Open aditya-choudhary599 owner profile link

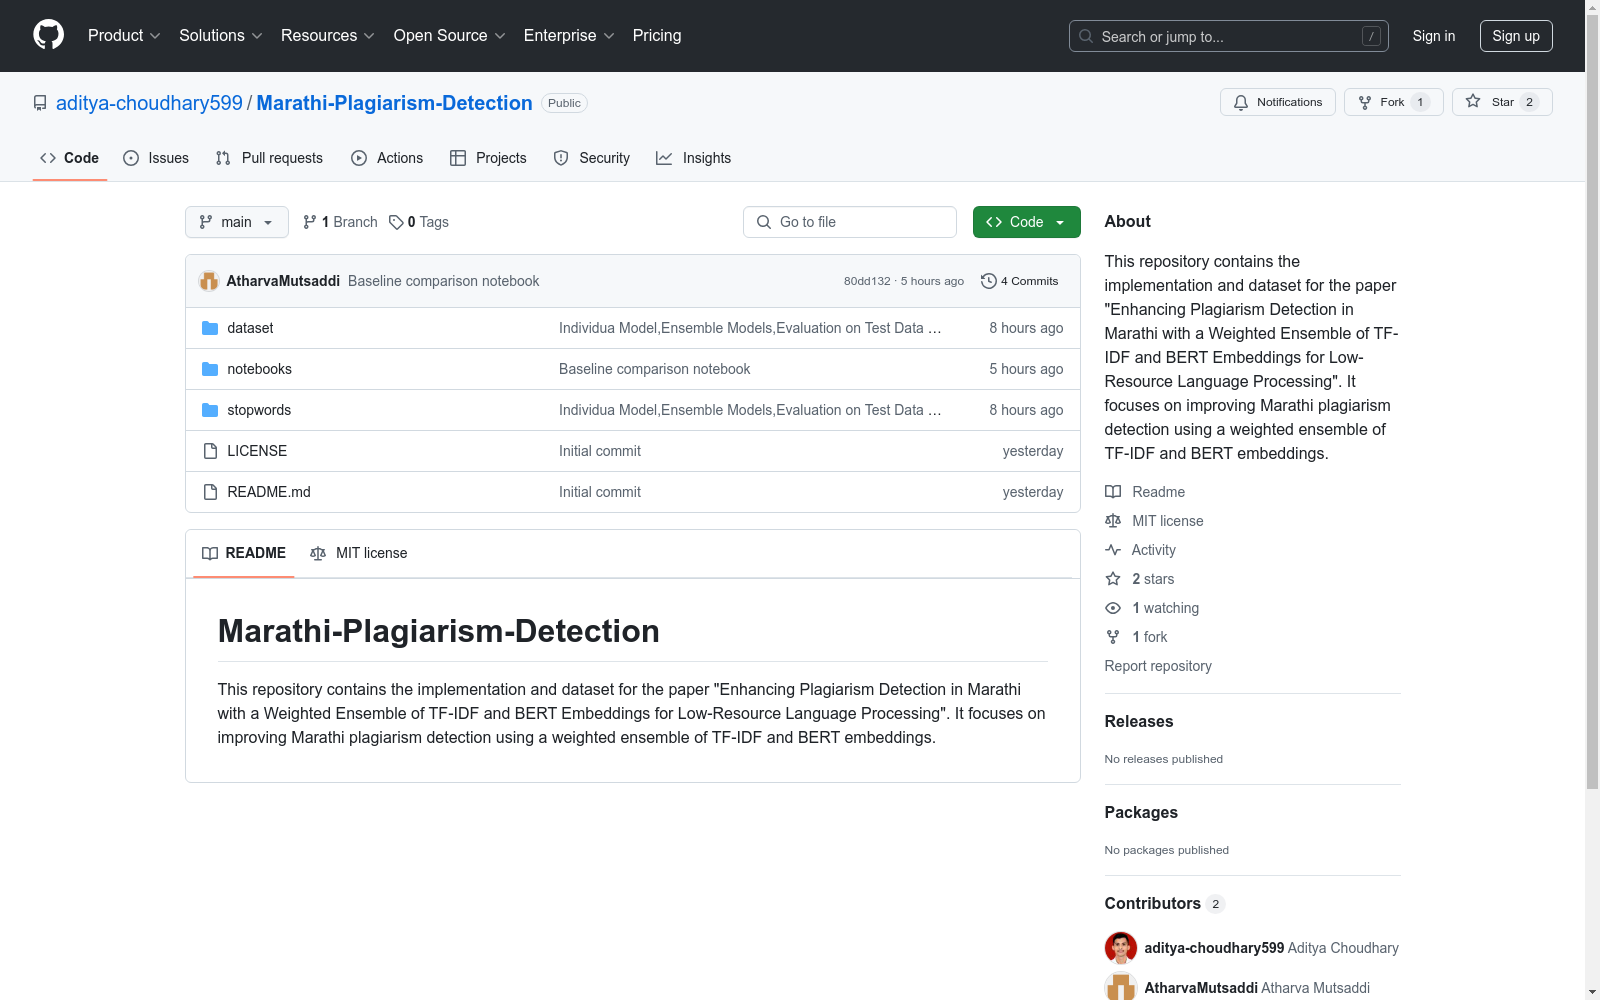coord(149,103)
